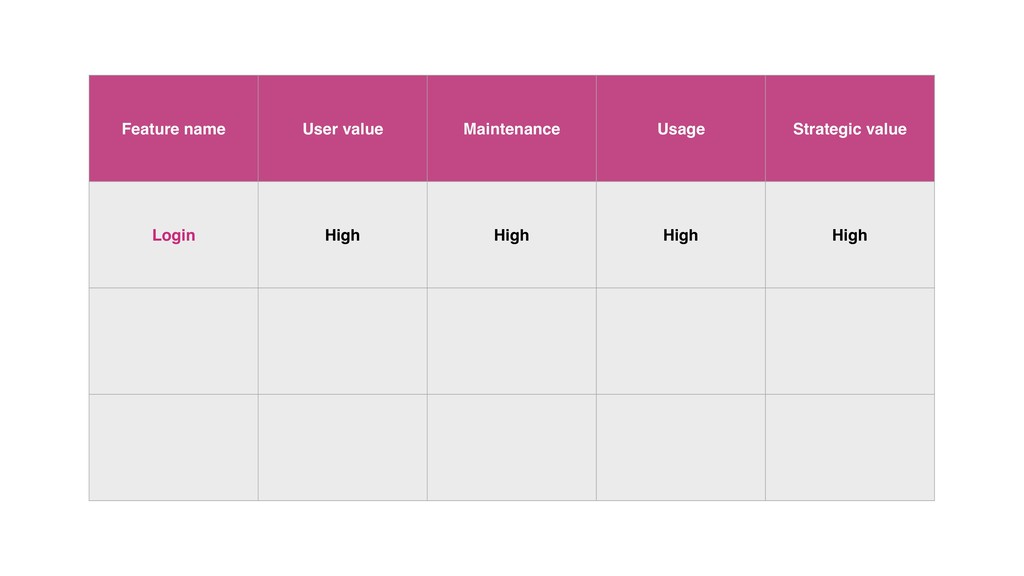Select High under User value
The height and width of the screenshot is (576, 1024).
point(342,235)
